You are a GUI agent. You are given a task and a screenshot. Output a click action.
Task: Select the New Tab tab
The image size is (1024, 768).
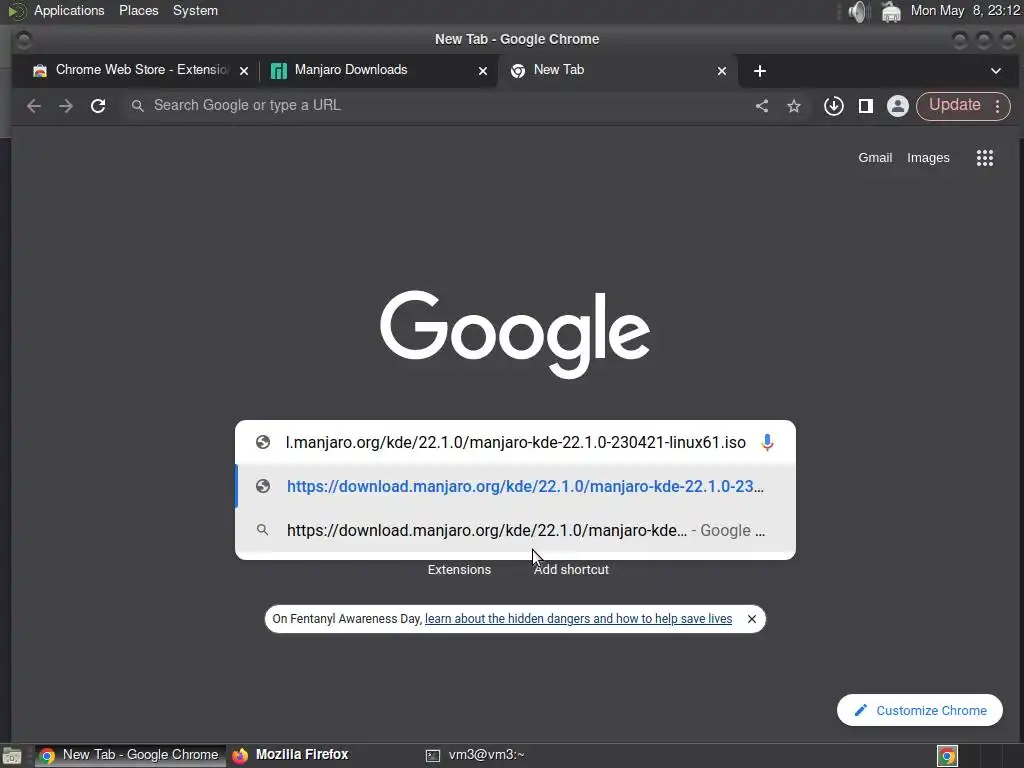coord(618,70)
